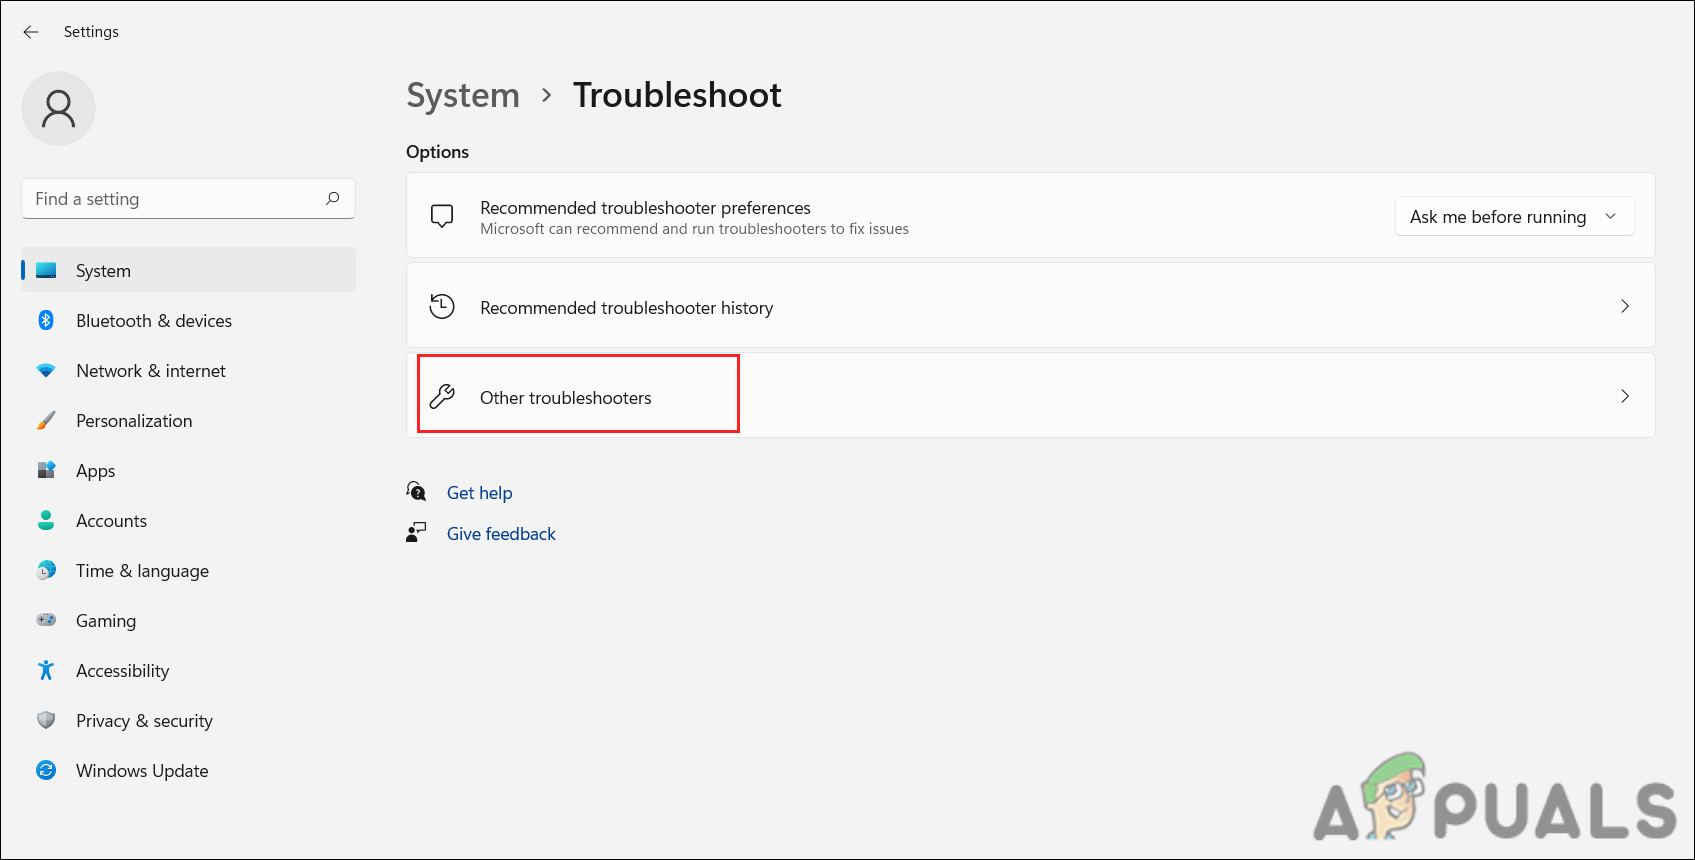Open the Get help link
1695x860 pixels.
click(479, 493)
